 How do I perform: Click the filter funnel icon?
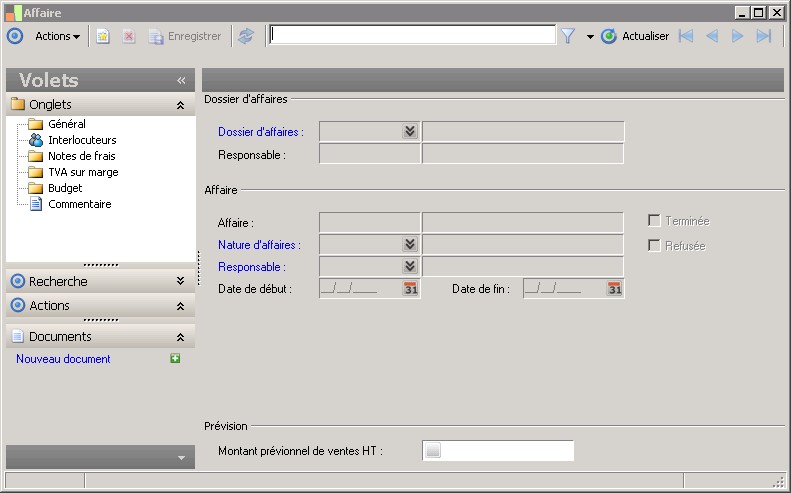point(568,36)
